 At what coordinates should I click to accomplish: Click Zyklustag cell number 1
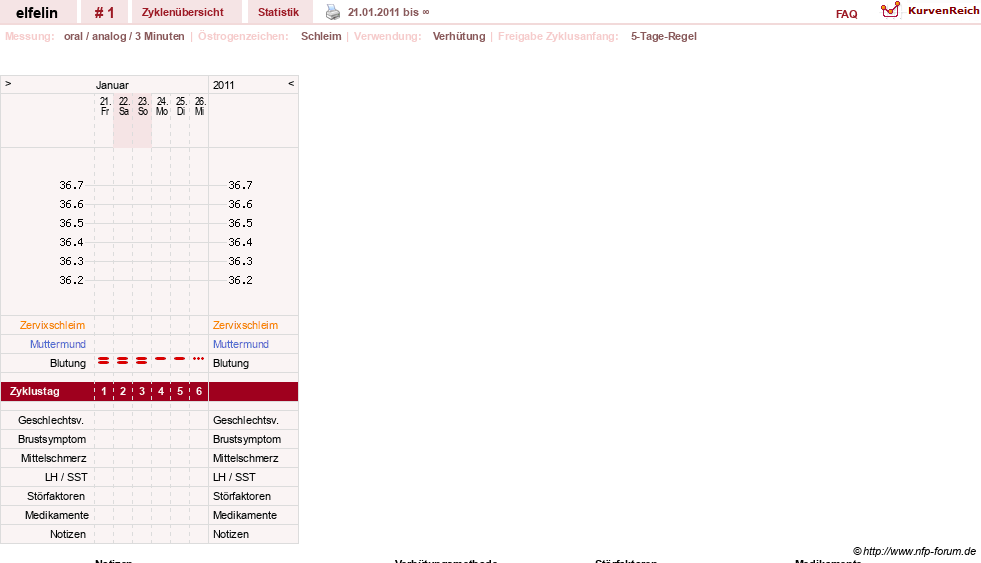(104, 392)
